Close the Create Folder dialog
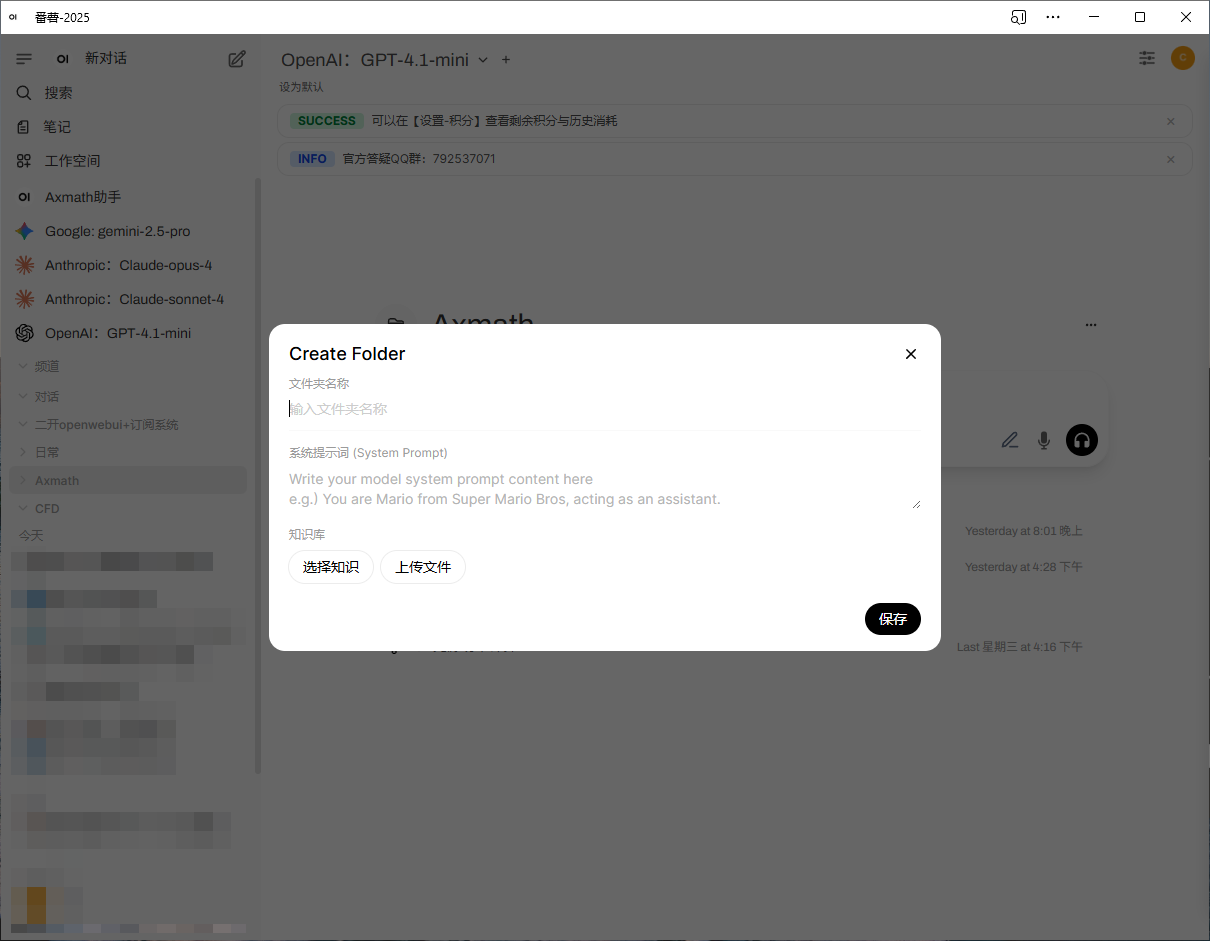The image size is (1210, 941). coord(910,354)
